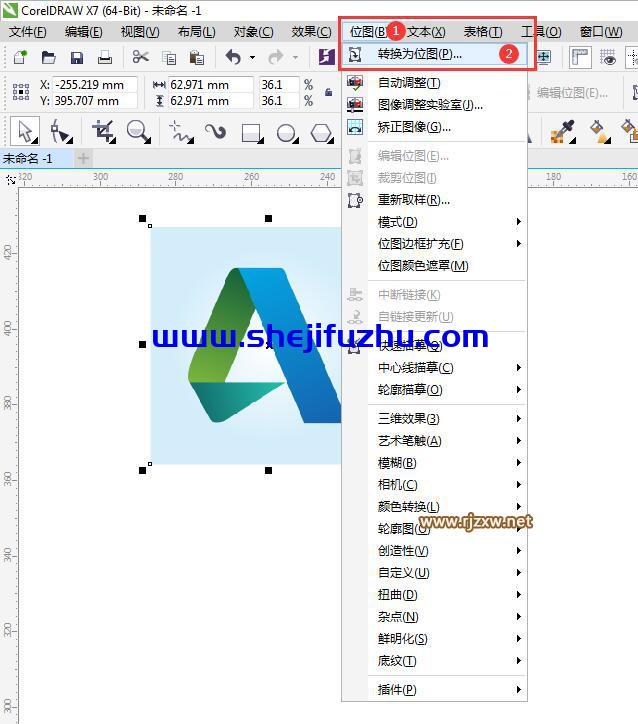Click the object width field

[x=211, y=84]
